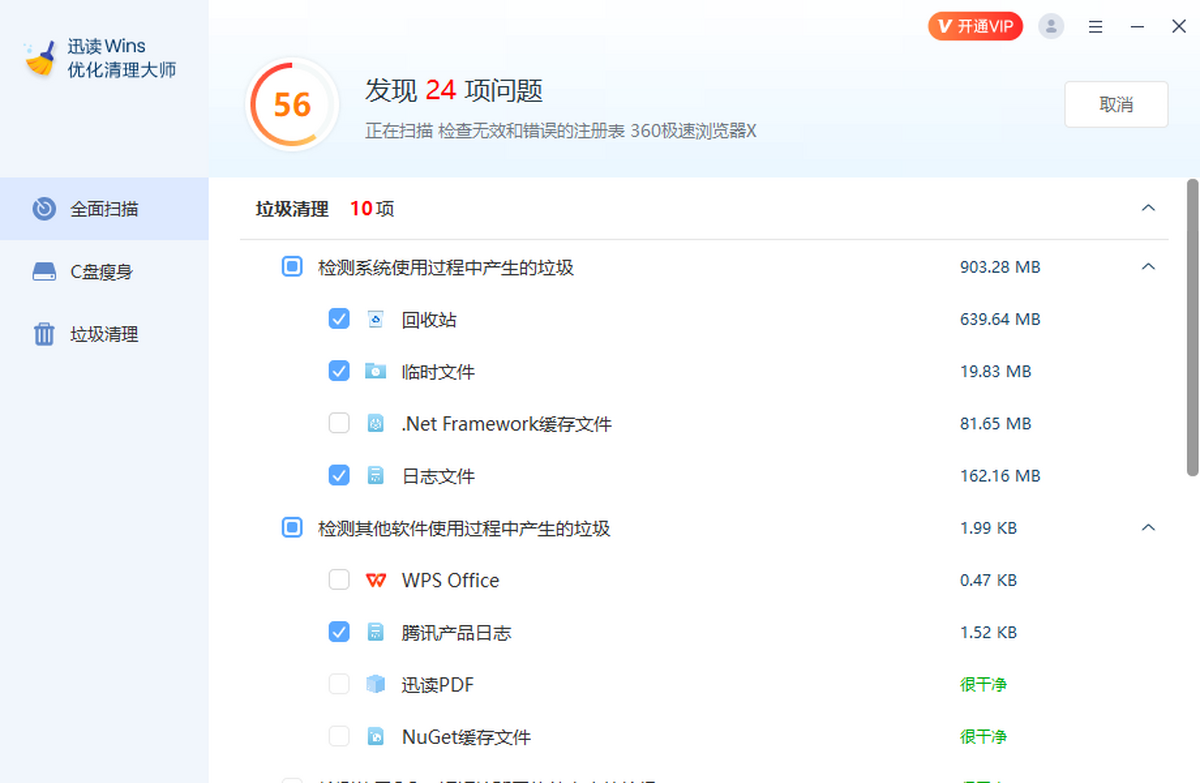The width and height of the screenshot is (1200, 783).
Task: Click 很干净 status beside 迅读PDF
Action: 983,685
